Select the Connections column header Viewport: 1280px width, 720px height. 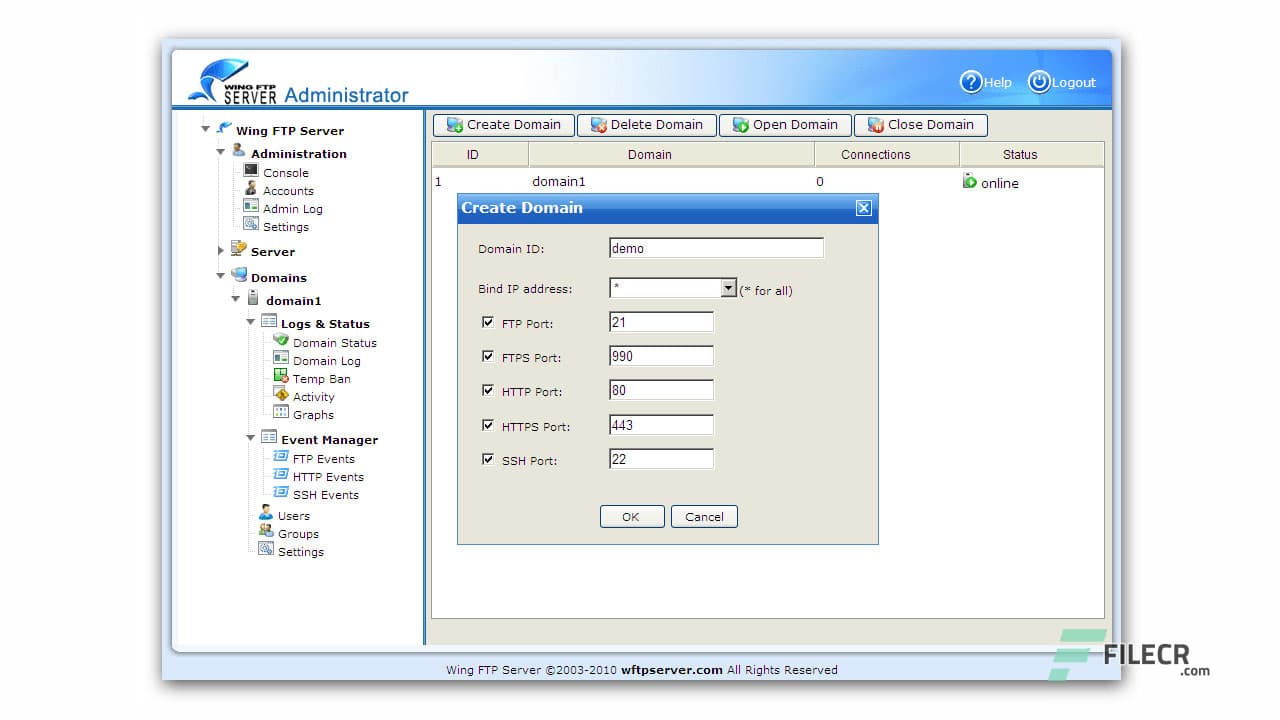874,154
